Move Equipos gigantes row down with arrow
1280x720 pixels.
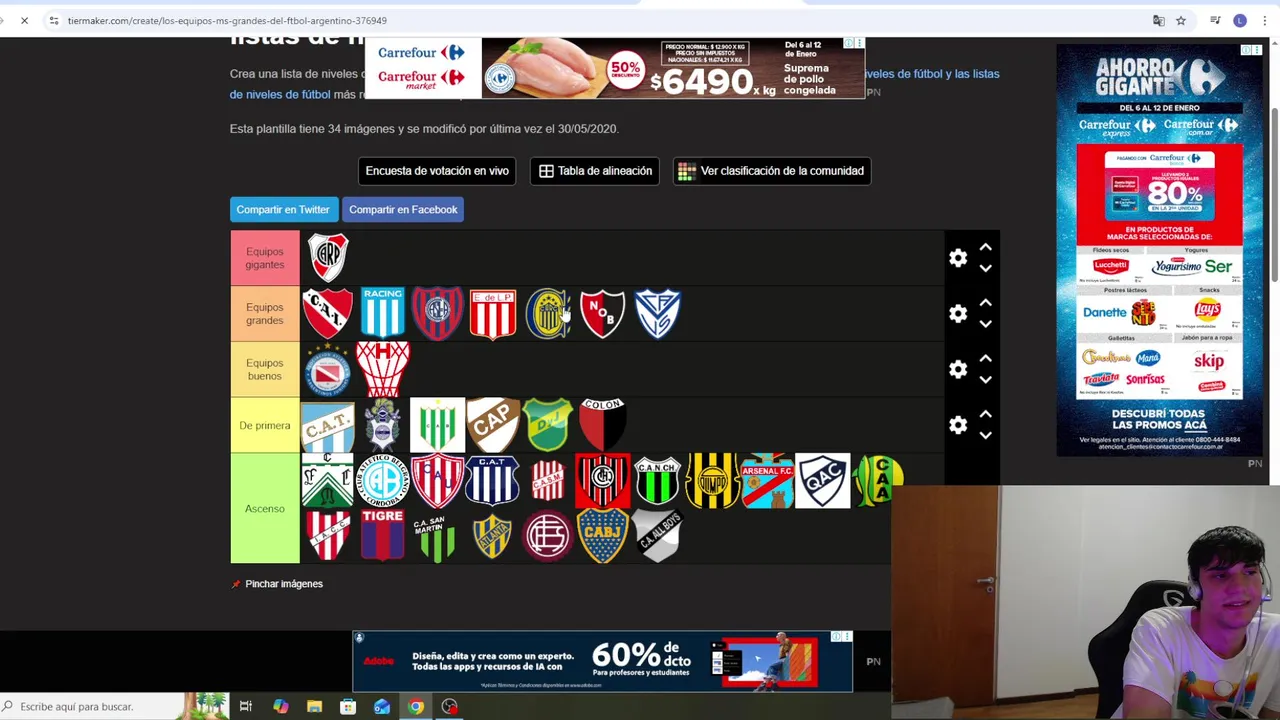coord(985,268)
